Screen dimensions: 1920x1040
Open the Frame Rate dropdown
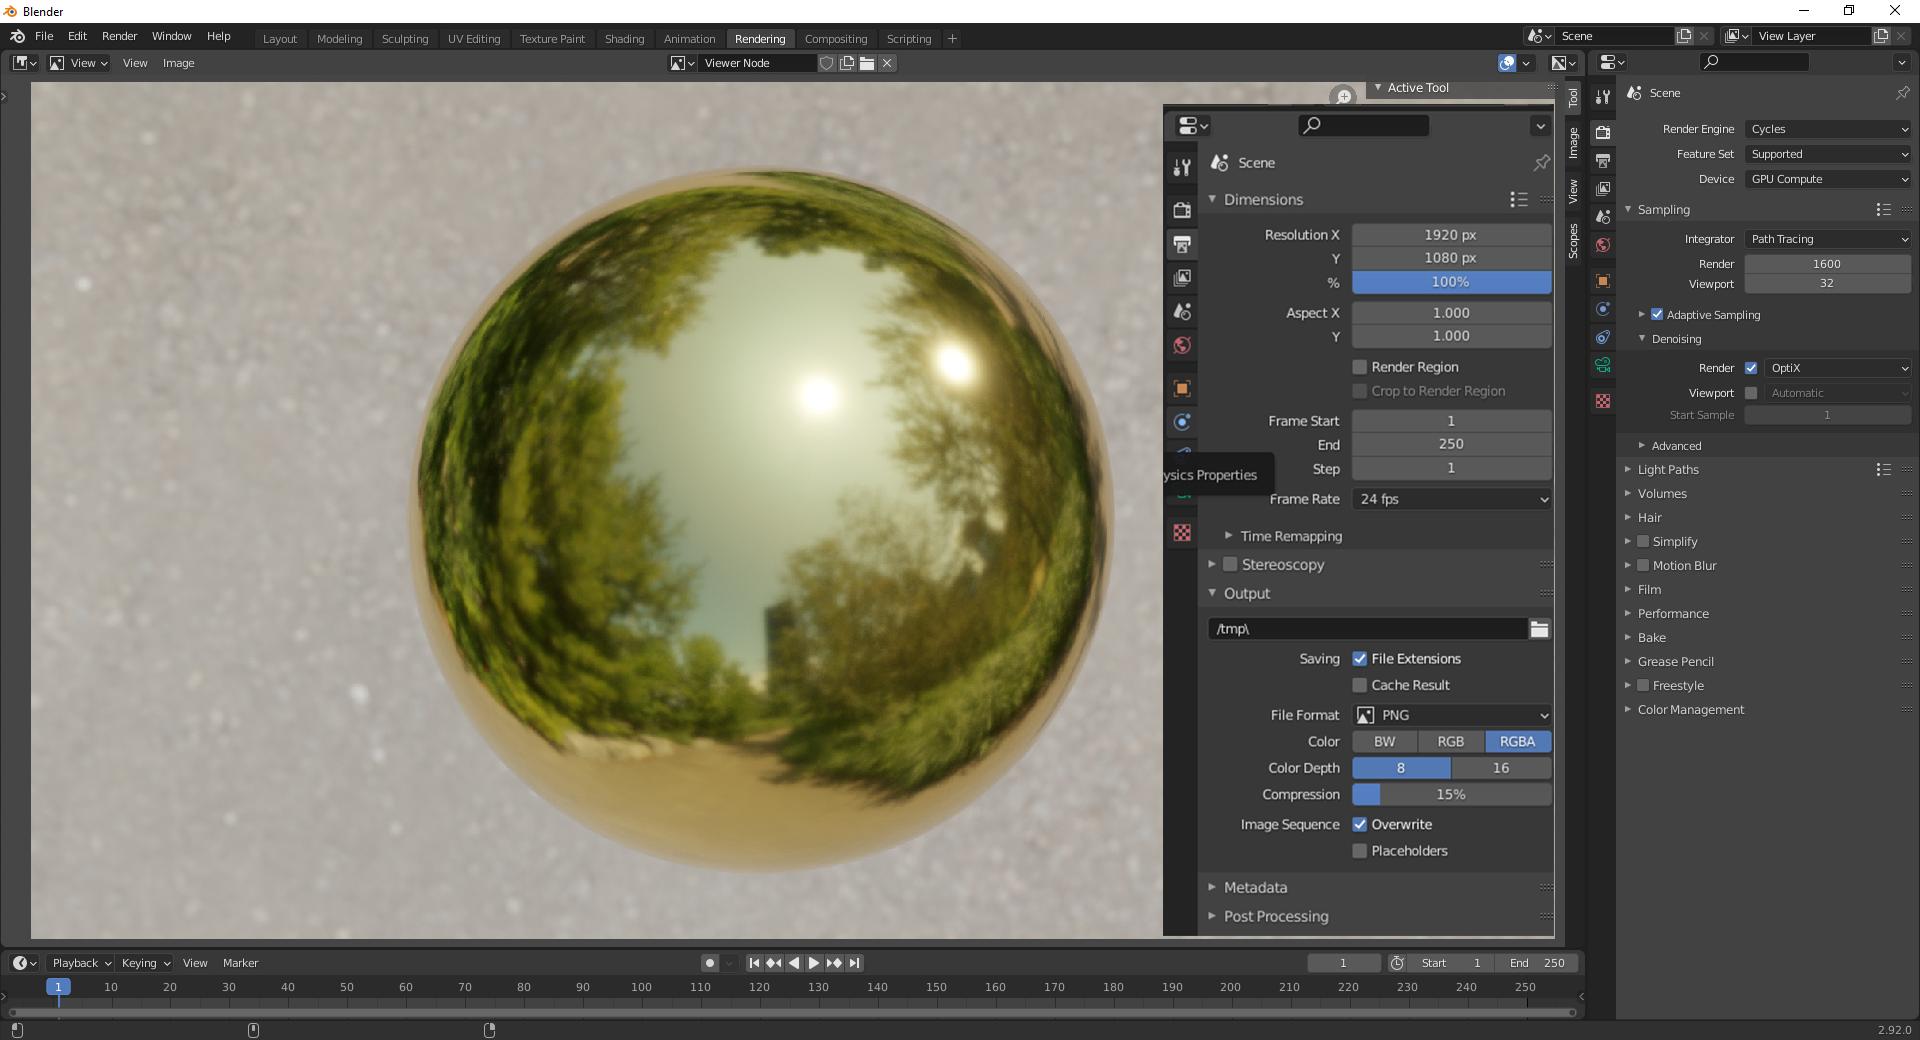(x=1451, y=499)
